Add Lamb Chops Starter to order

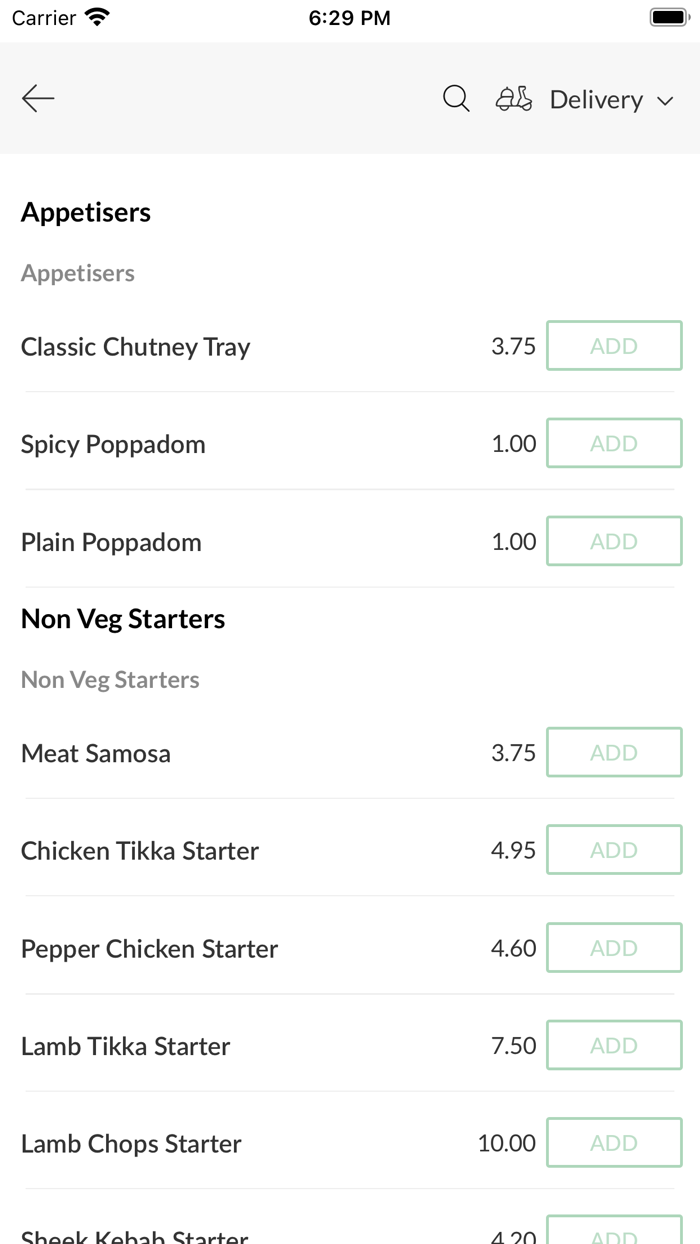coord(614,1142)
